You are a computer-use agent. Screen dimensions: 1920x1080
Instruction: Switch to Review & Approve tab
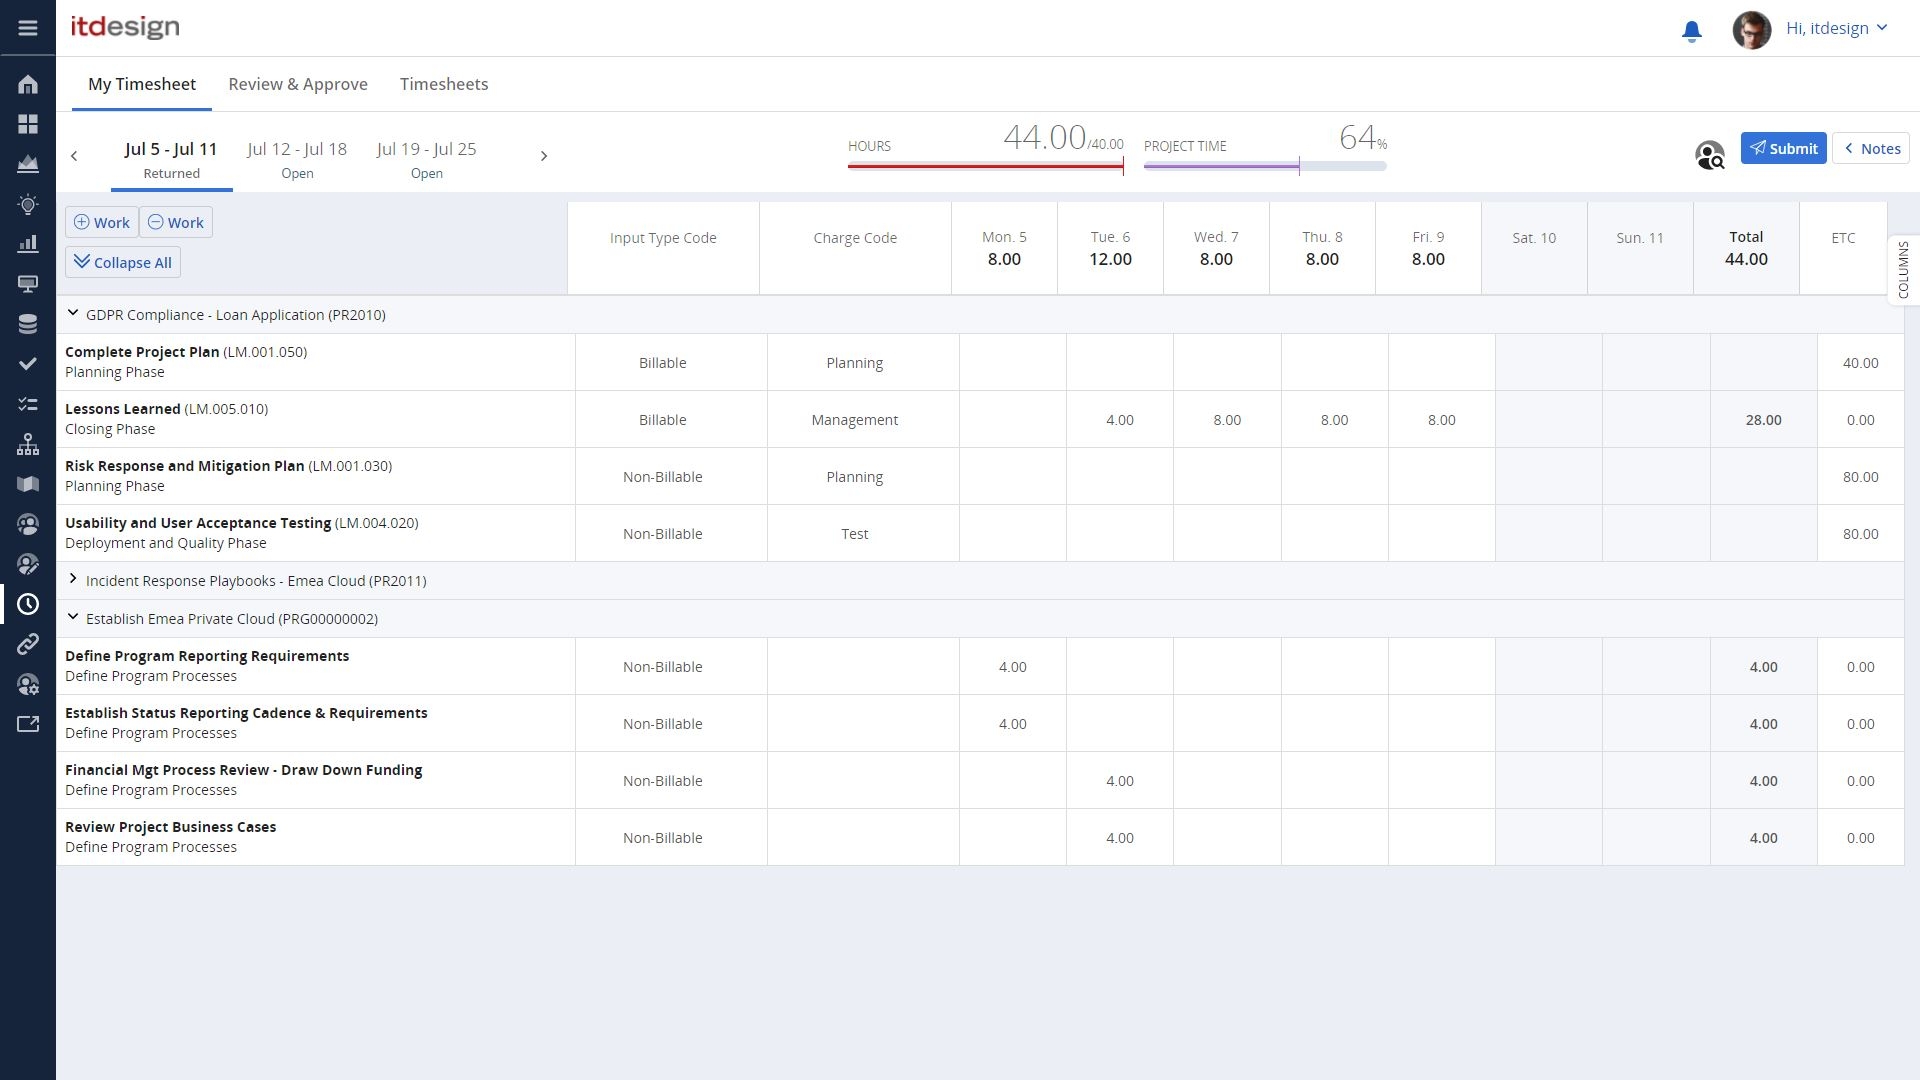coord(298,84)
